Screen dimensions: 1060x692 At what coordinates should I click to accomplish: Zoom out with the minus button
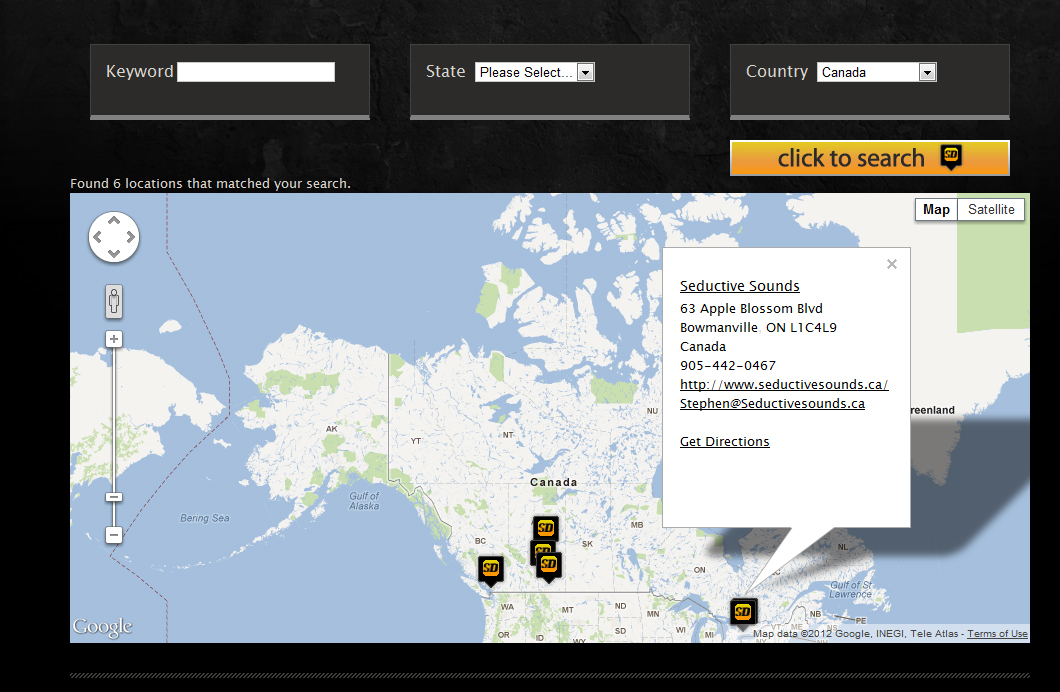pos(114,535)
